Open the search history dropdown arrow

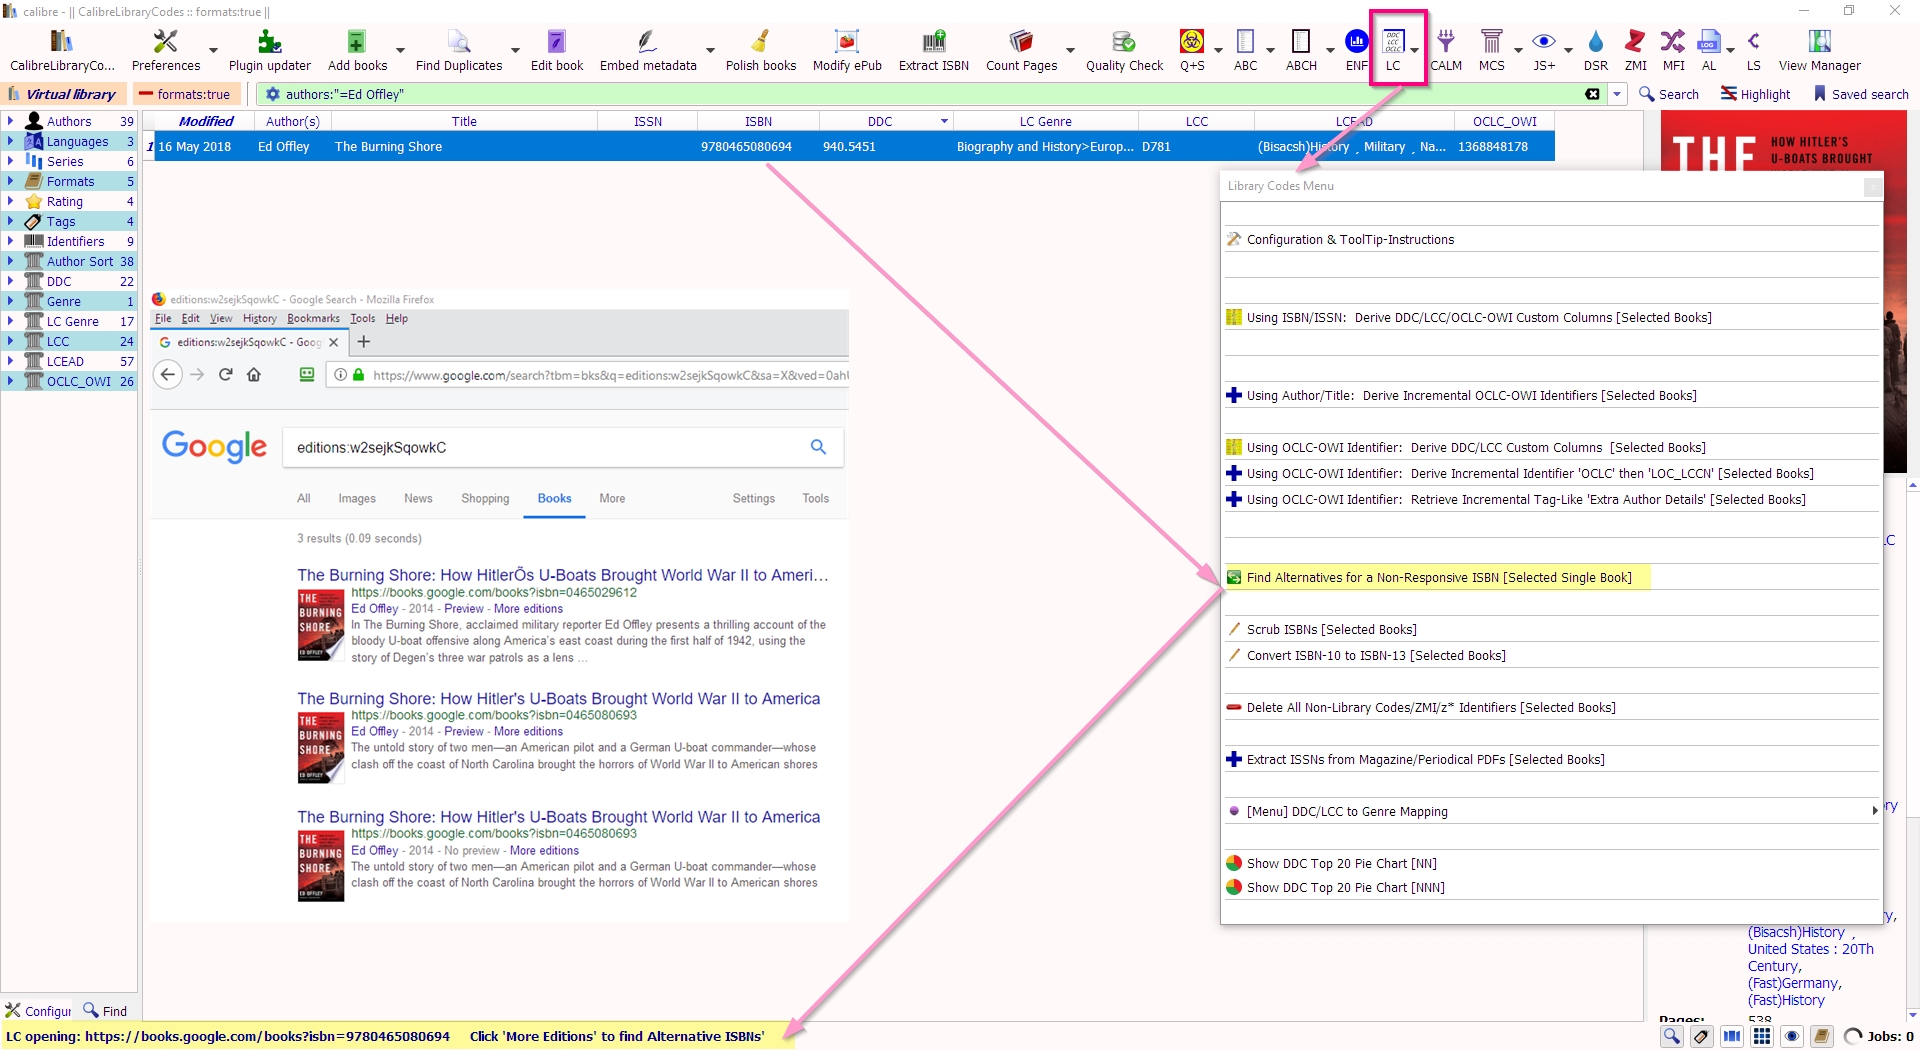pos(1617,94)
